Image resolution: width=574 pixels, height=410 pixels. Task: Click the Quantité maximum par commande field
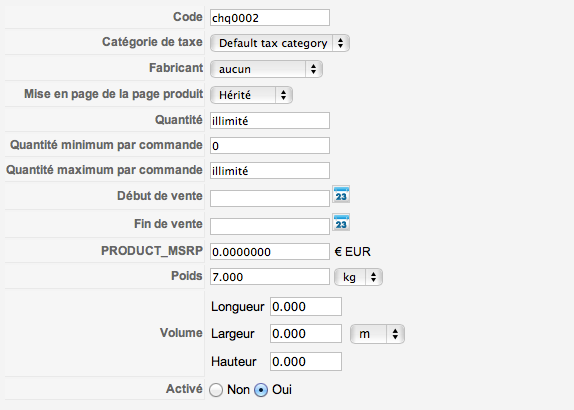[270, 171]
